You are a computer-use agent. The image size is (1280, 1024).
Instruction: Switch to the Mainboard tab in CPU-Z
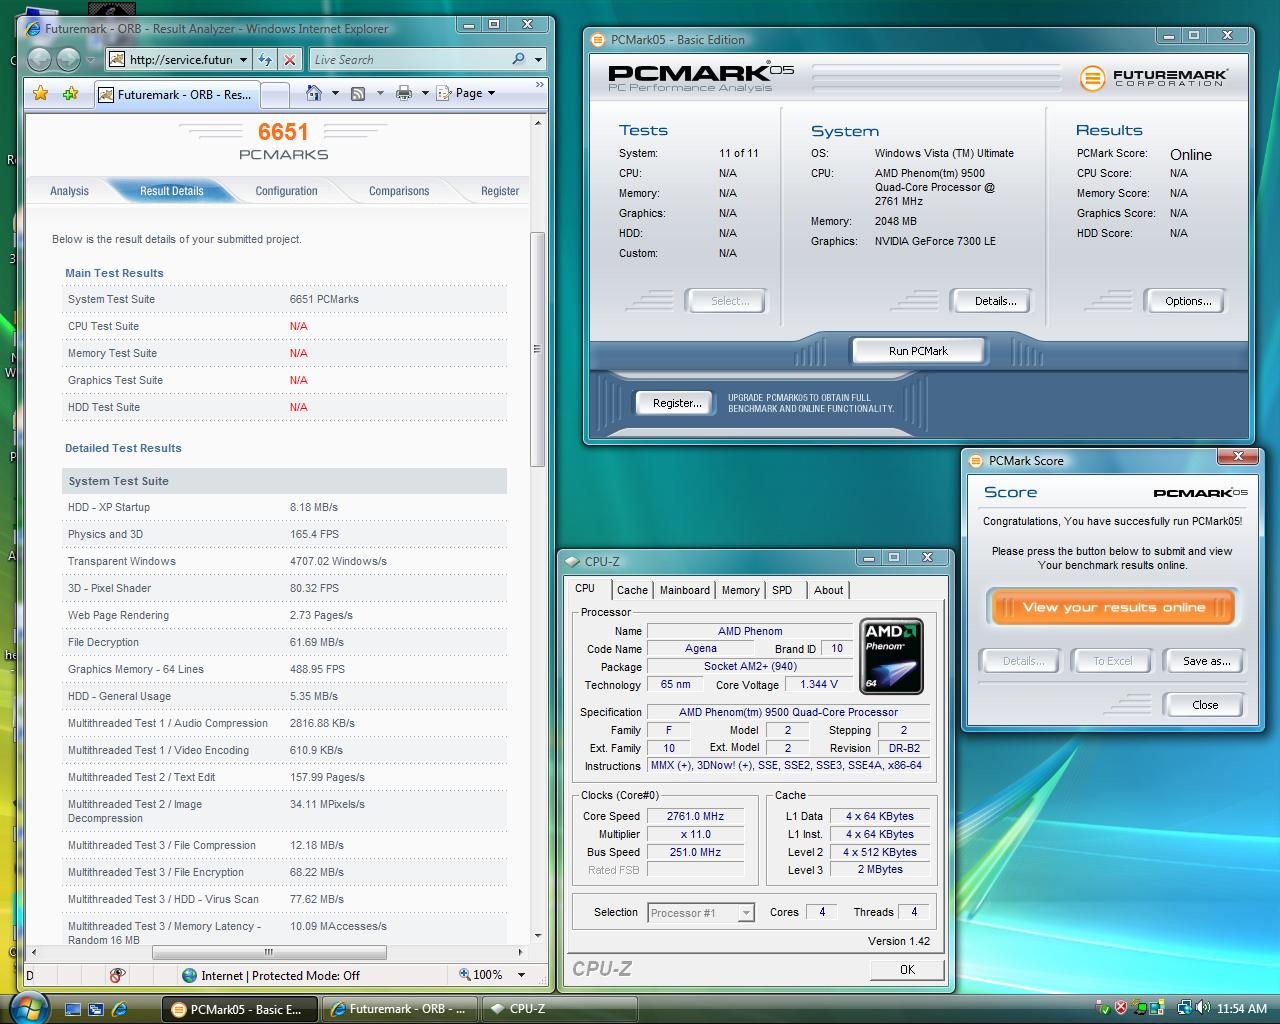click(x=685, y=590)
